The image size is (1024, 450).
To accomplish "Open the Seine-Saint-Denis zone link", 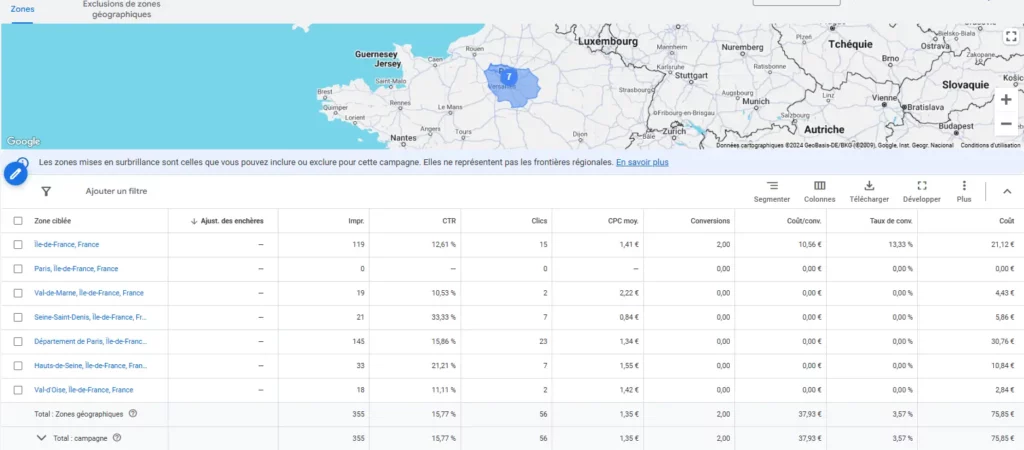I will (90, 317).
